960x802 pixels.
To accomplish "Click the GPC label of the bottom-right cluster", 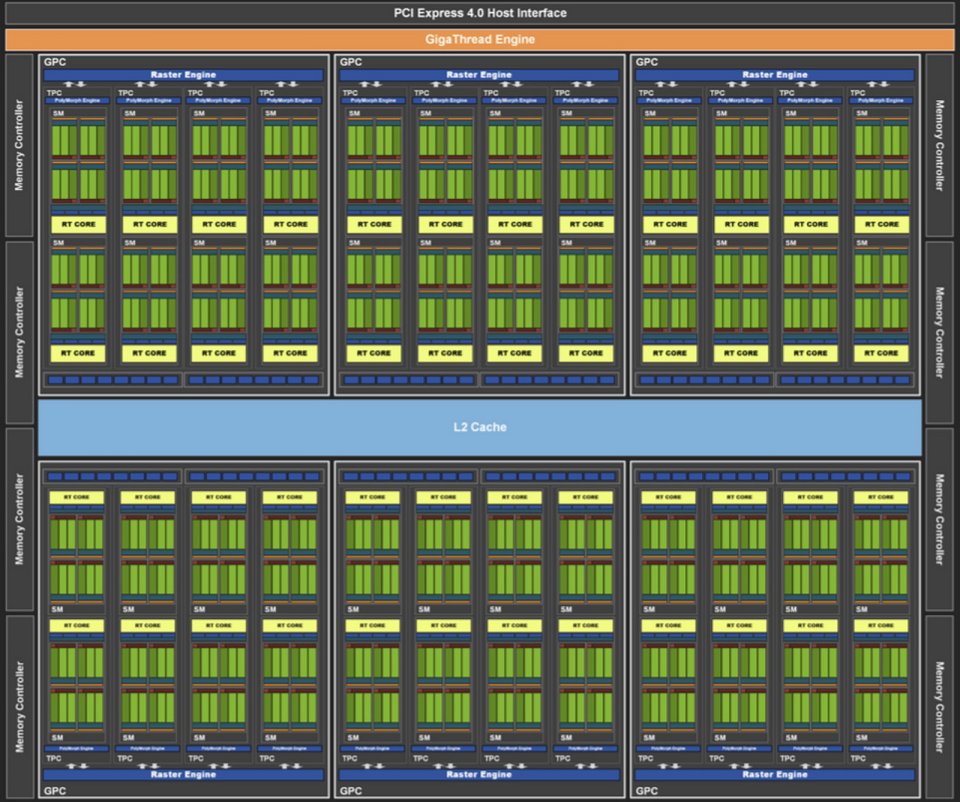I will pos(647,790).
